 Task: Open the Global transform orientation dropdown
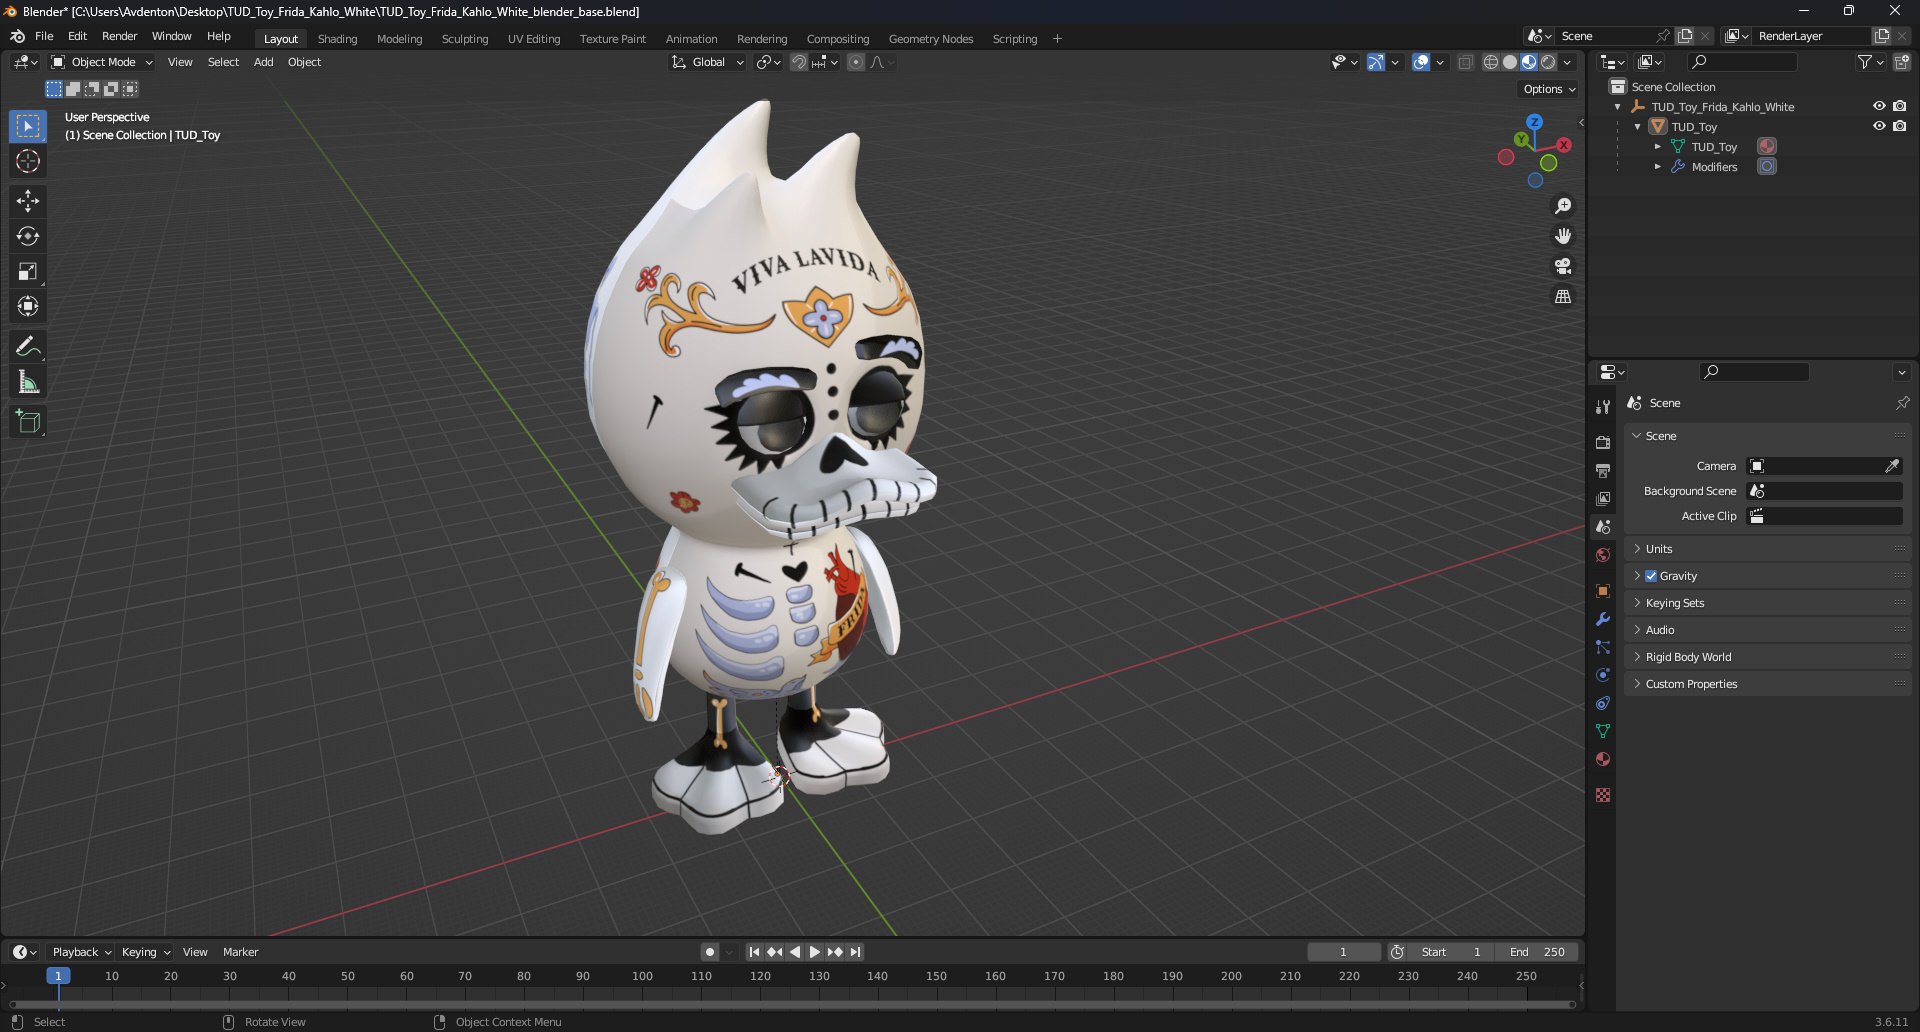(707, 62)
